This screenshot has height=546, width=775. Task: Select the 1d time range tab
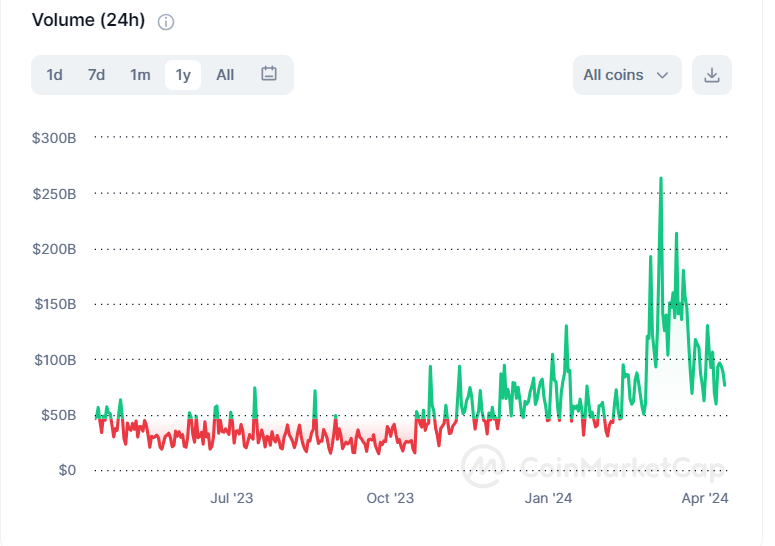[54, 75]
